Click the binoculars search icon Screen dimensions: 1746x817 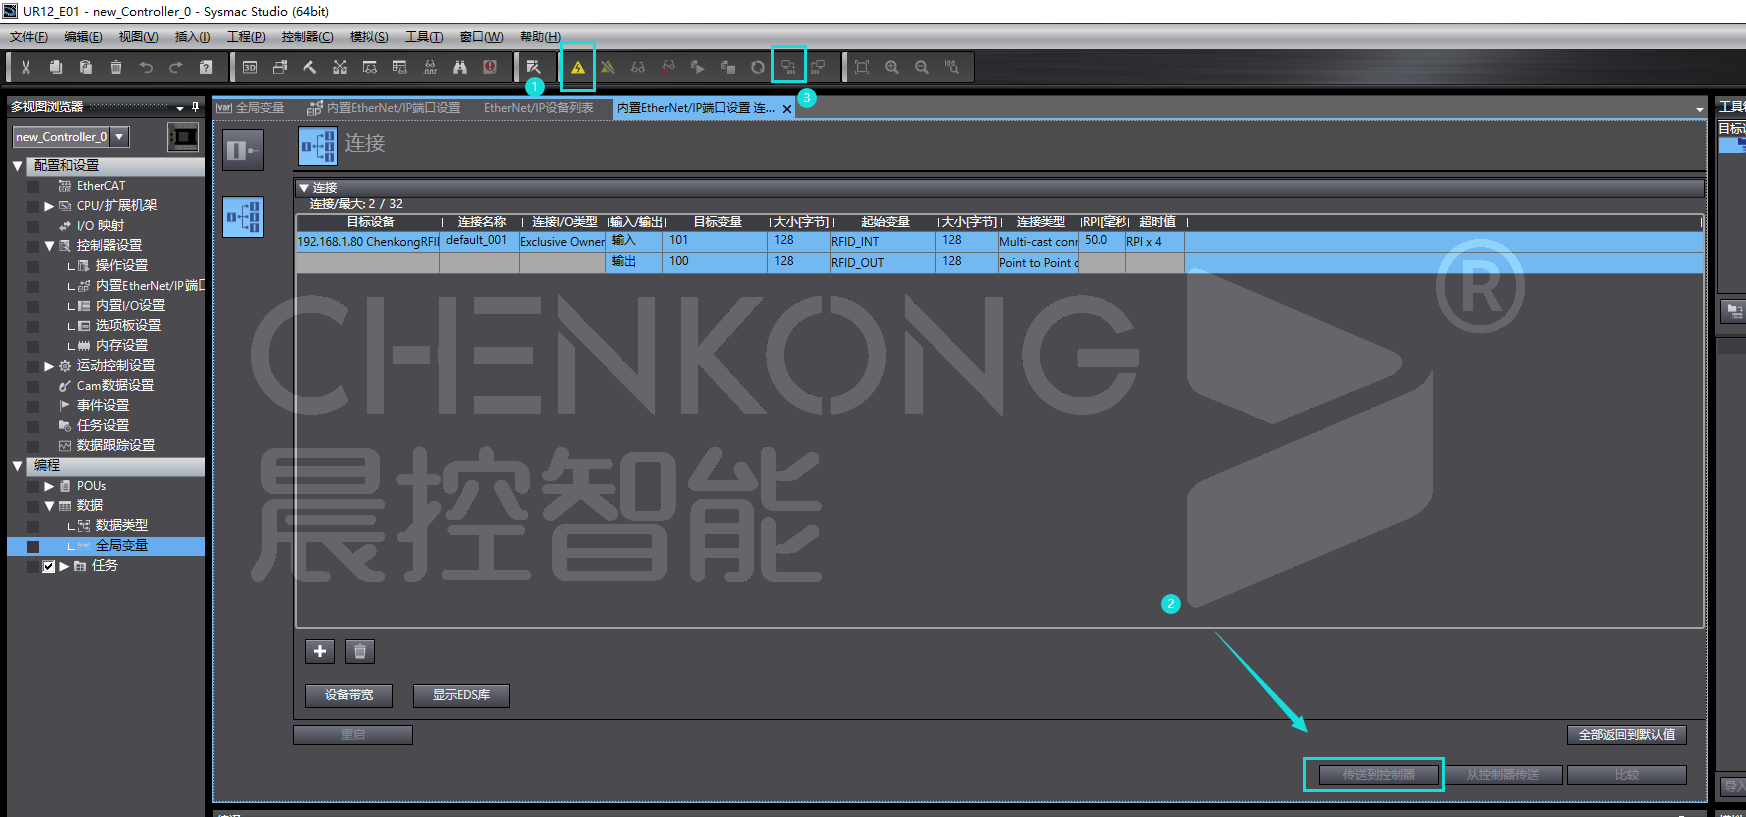[x=460, y=67]
